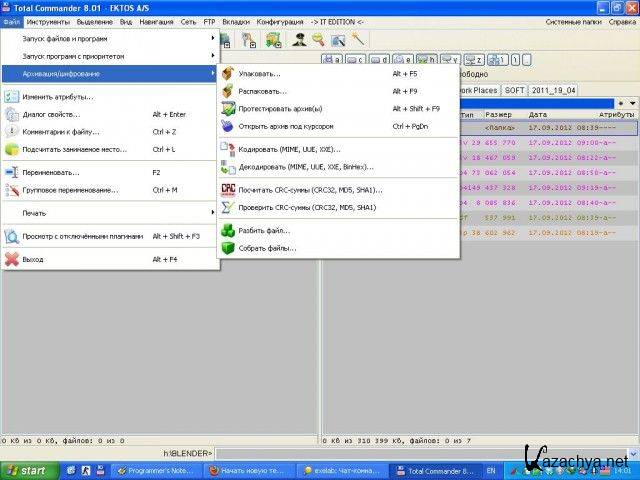
Task: Click the red X Выход icon
Action: [x=11, y=259]
